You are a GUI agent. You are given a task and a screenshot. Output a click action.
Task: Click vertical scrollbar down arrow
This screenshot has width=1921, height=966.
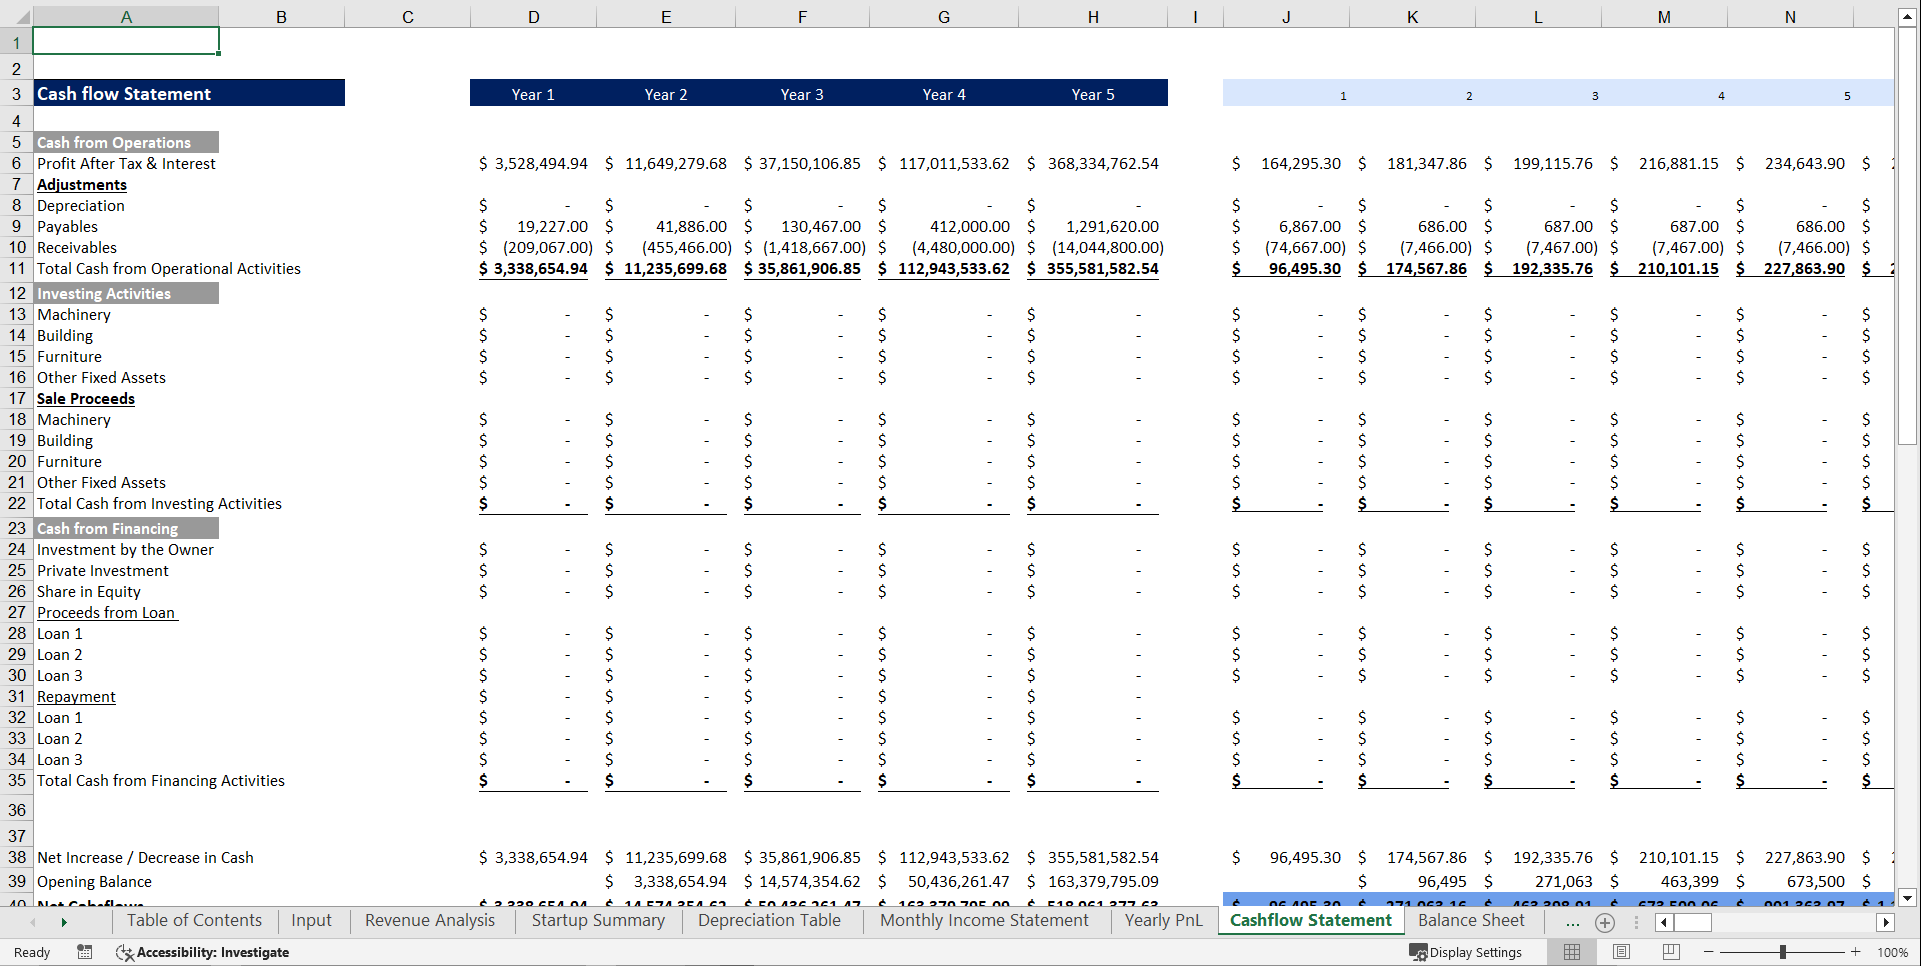(1907, 897)
